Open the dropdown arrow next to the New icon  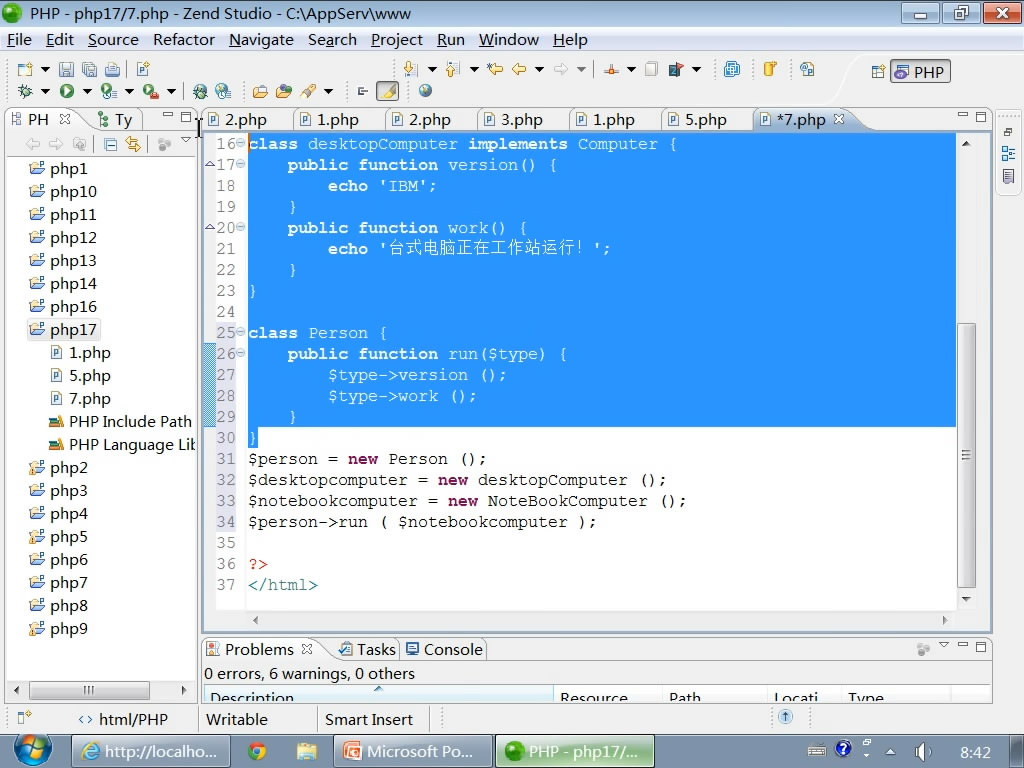point(45,69)
